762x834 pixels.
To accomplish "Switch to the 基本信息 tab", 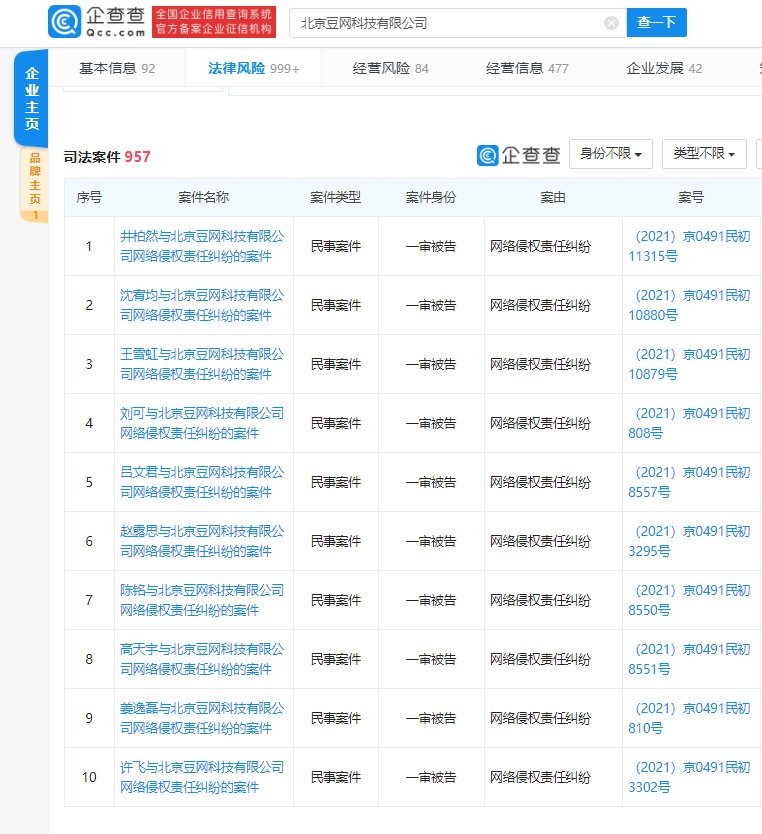I will (x=117, y=69).
